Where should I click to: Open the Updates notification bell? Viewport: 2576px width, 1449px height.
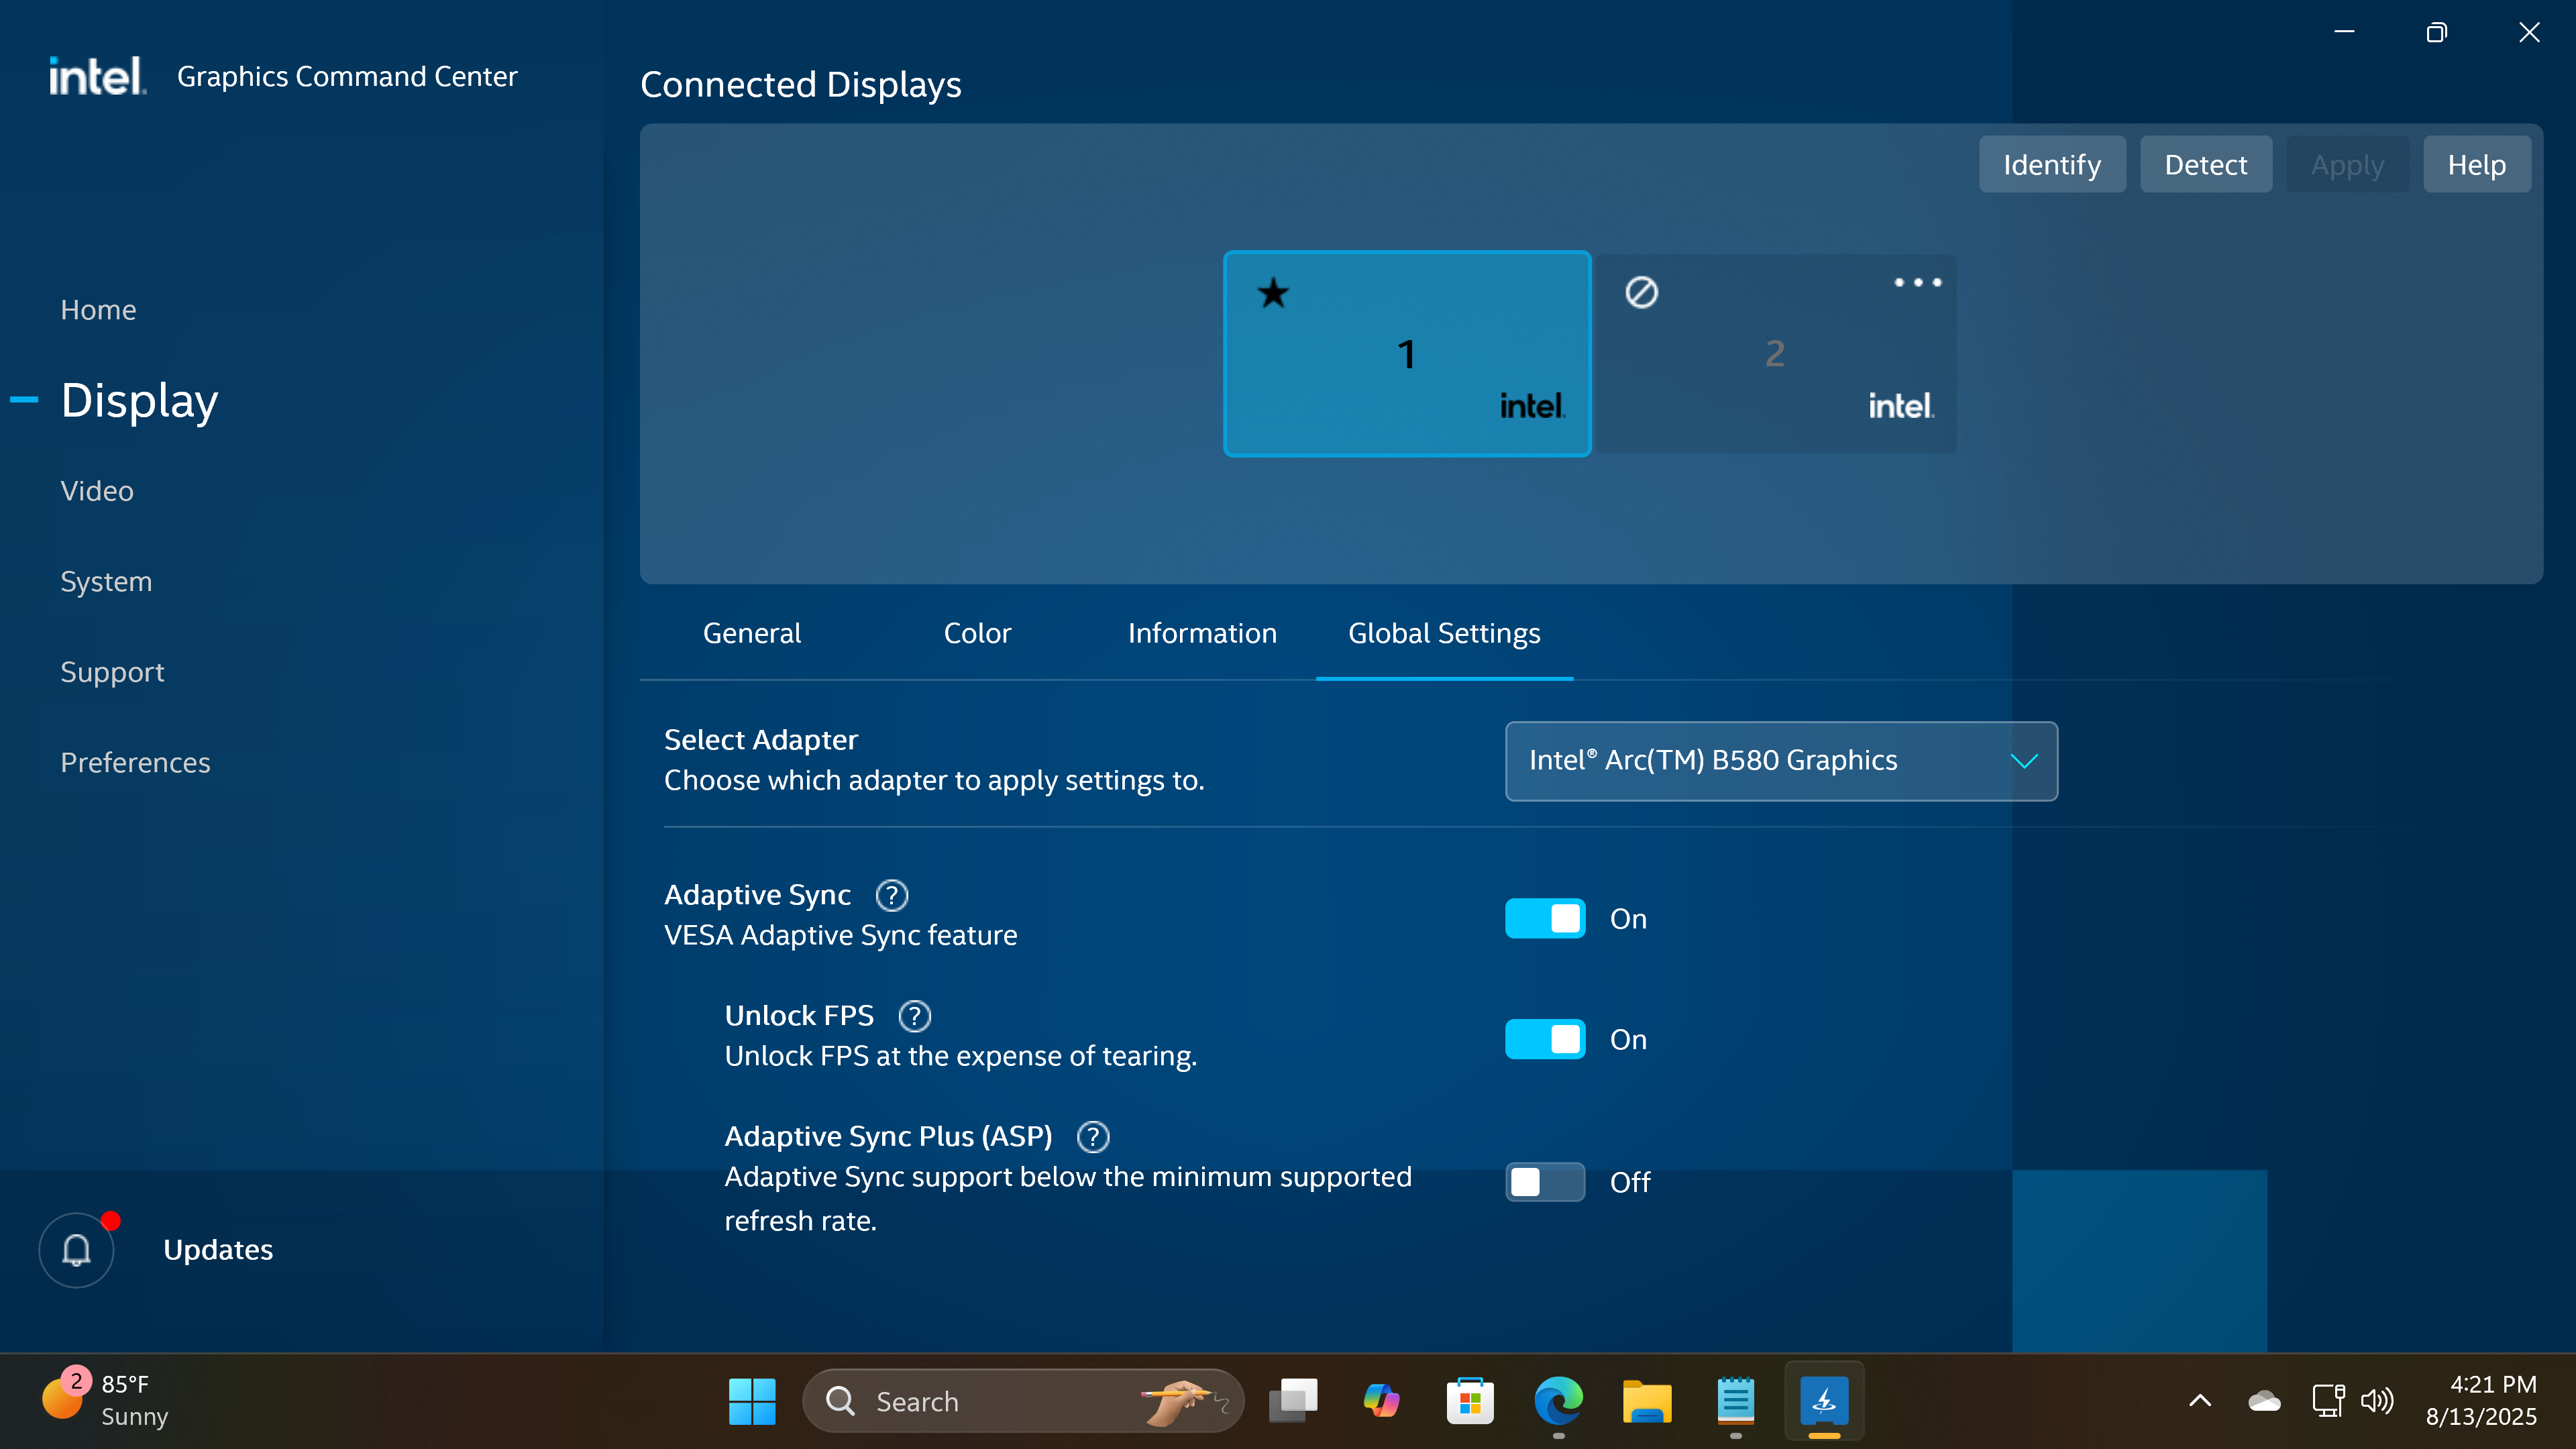77,1249
